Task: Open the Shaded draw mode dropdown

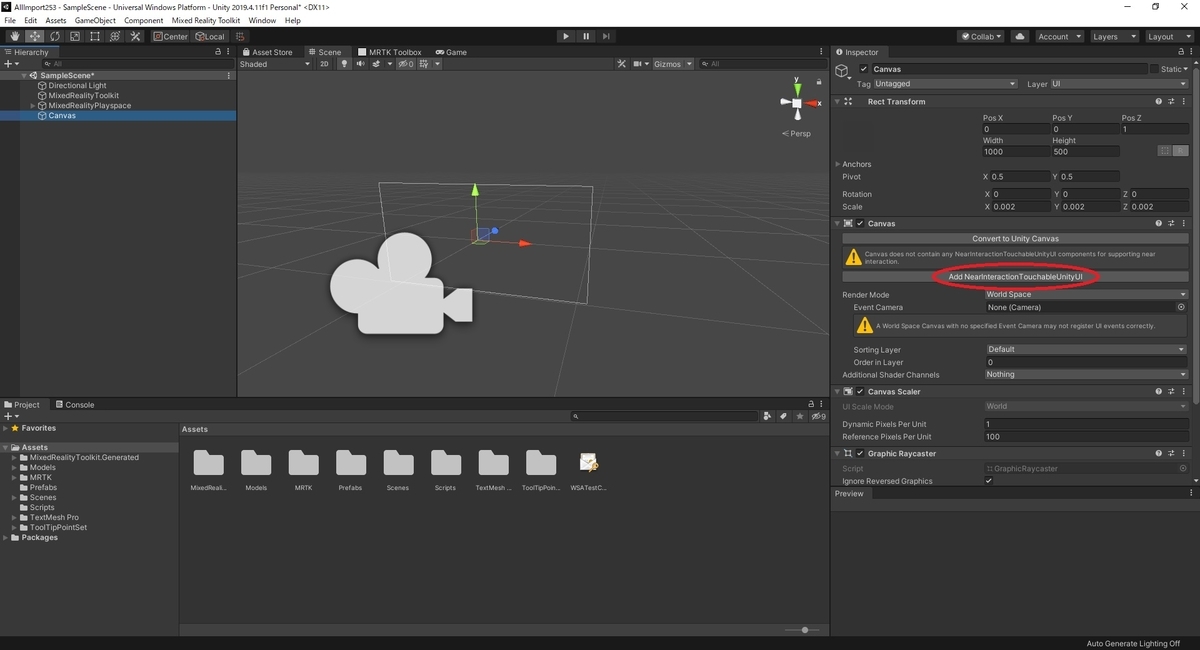Action: tap(275, 64)
